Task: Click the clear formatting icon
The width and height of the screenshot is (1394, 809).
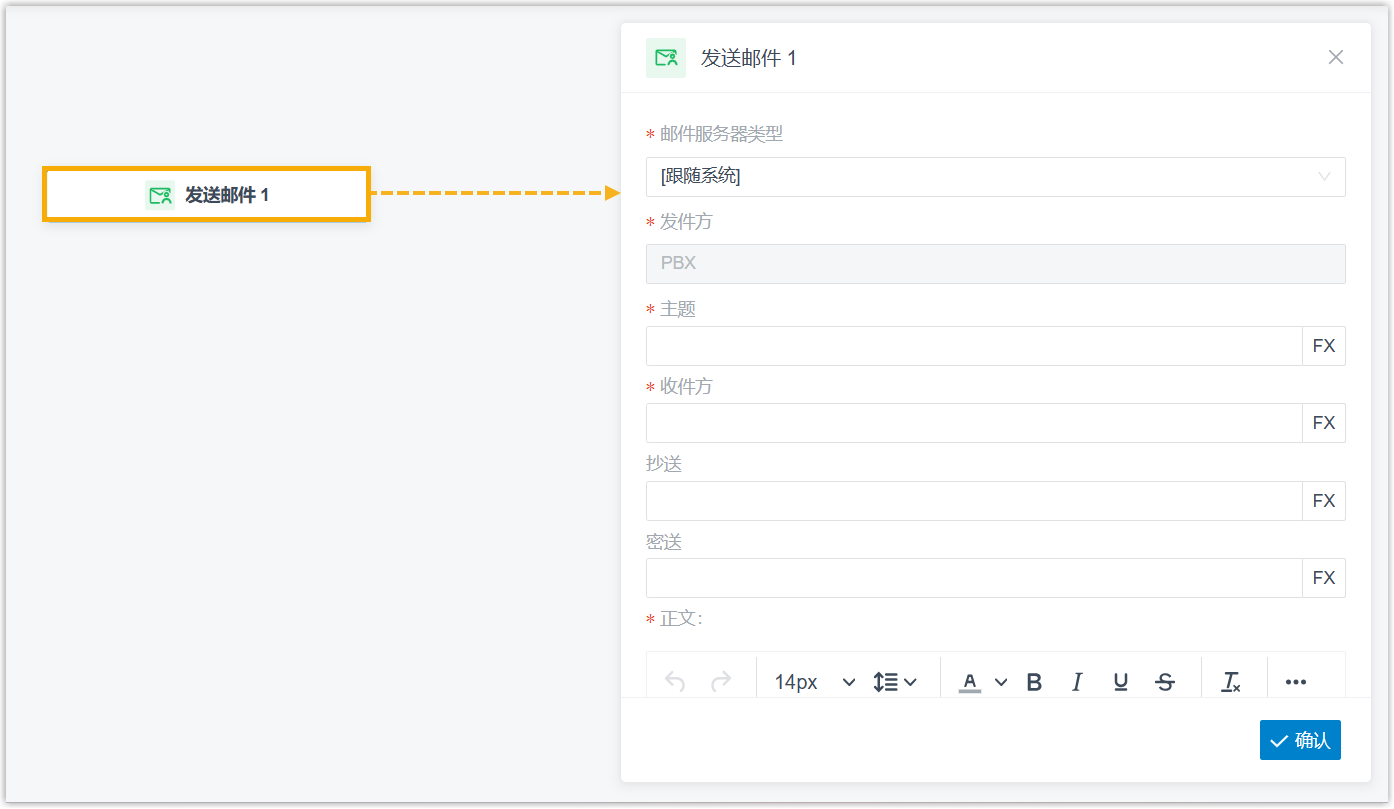Action: (x=1231, y=682)
